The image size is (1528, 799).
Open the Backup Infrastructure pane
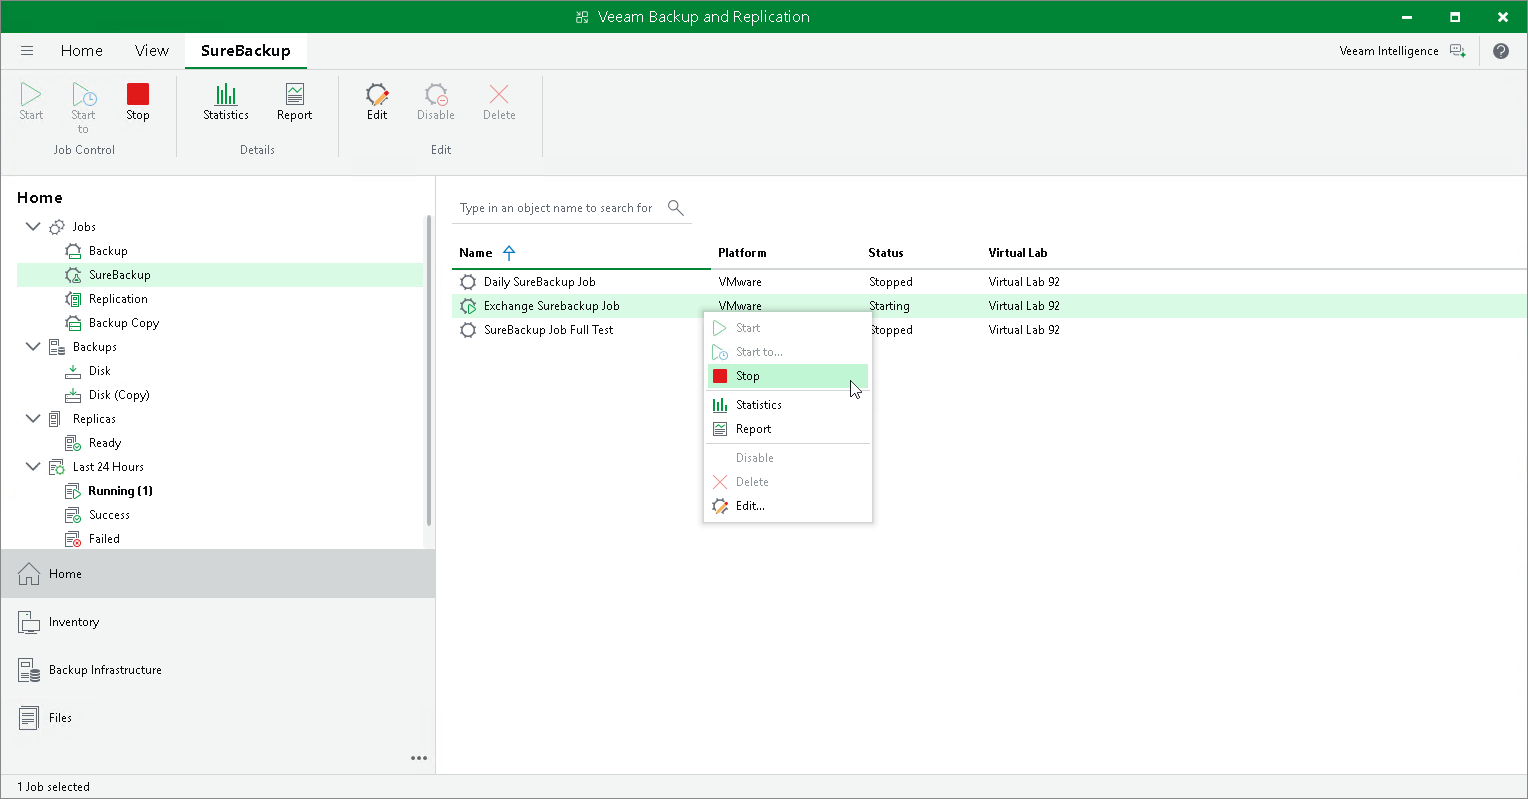[x=218, y=670]
